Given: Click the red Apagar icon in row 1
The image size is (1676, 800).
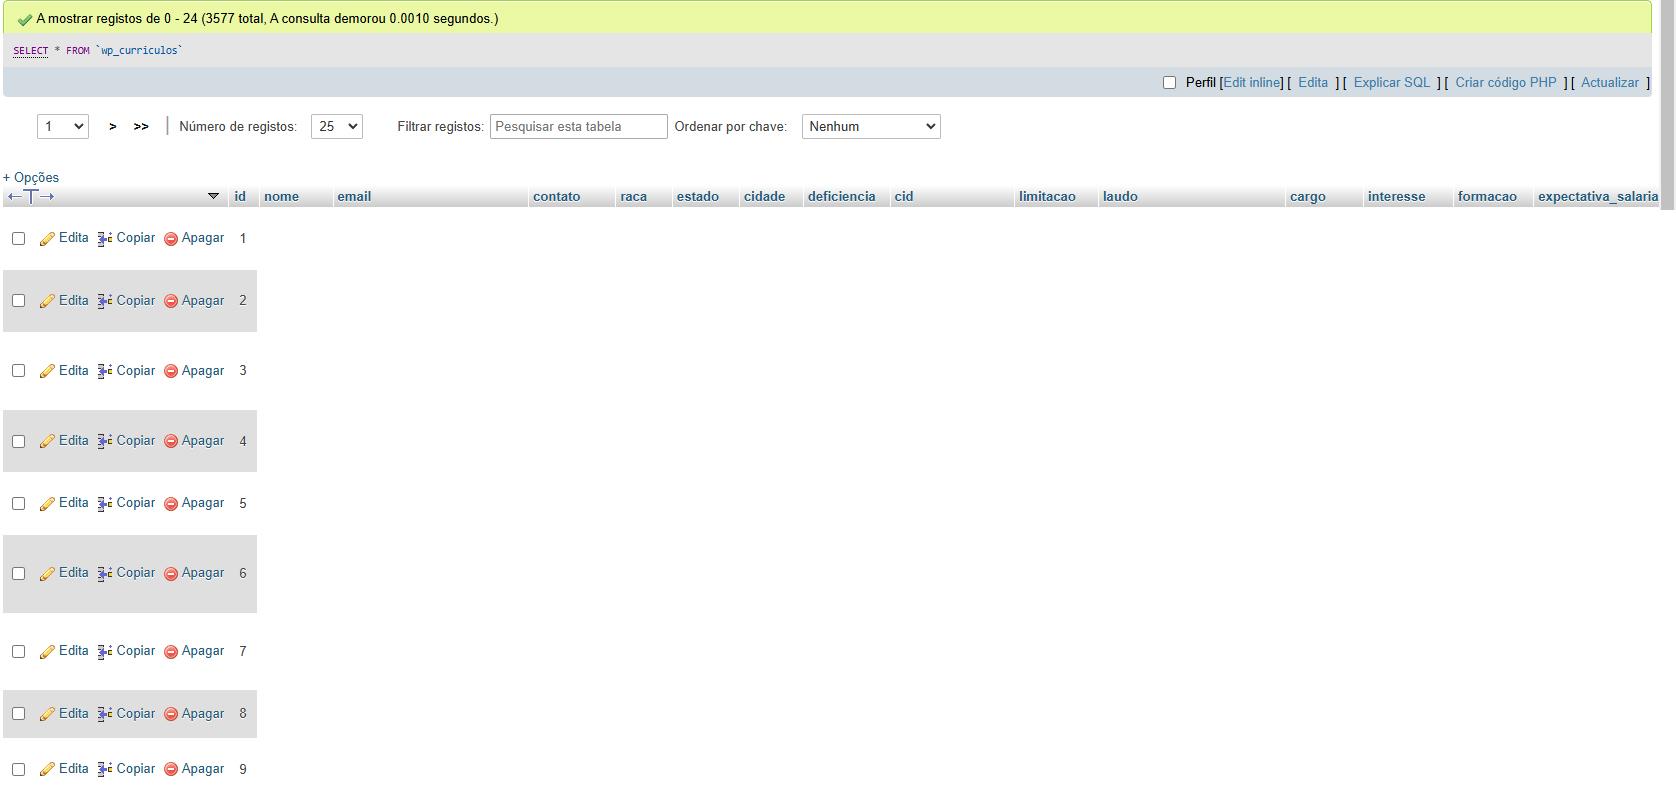Looking at the screenshot, I should click(171, 239).
